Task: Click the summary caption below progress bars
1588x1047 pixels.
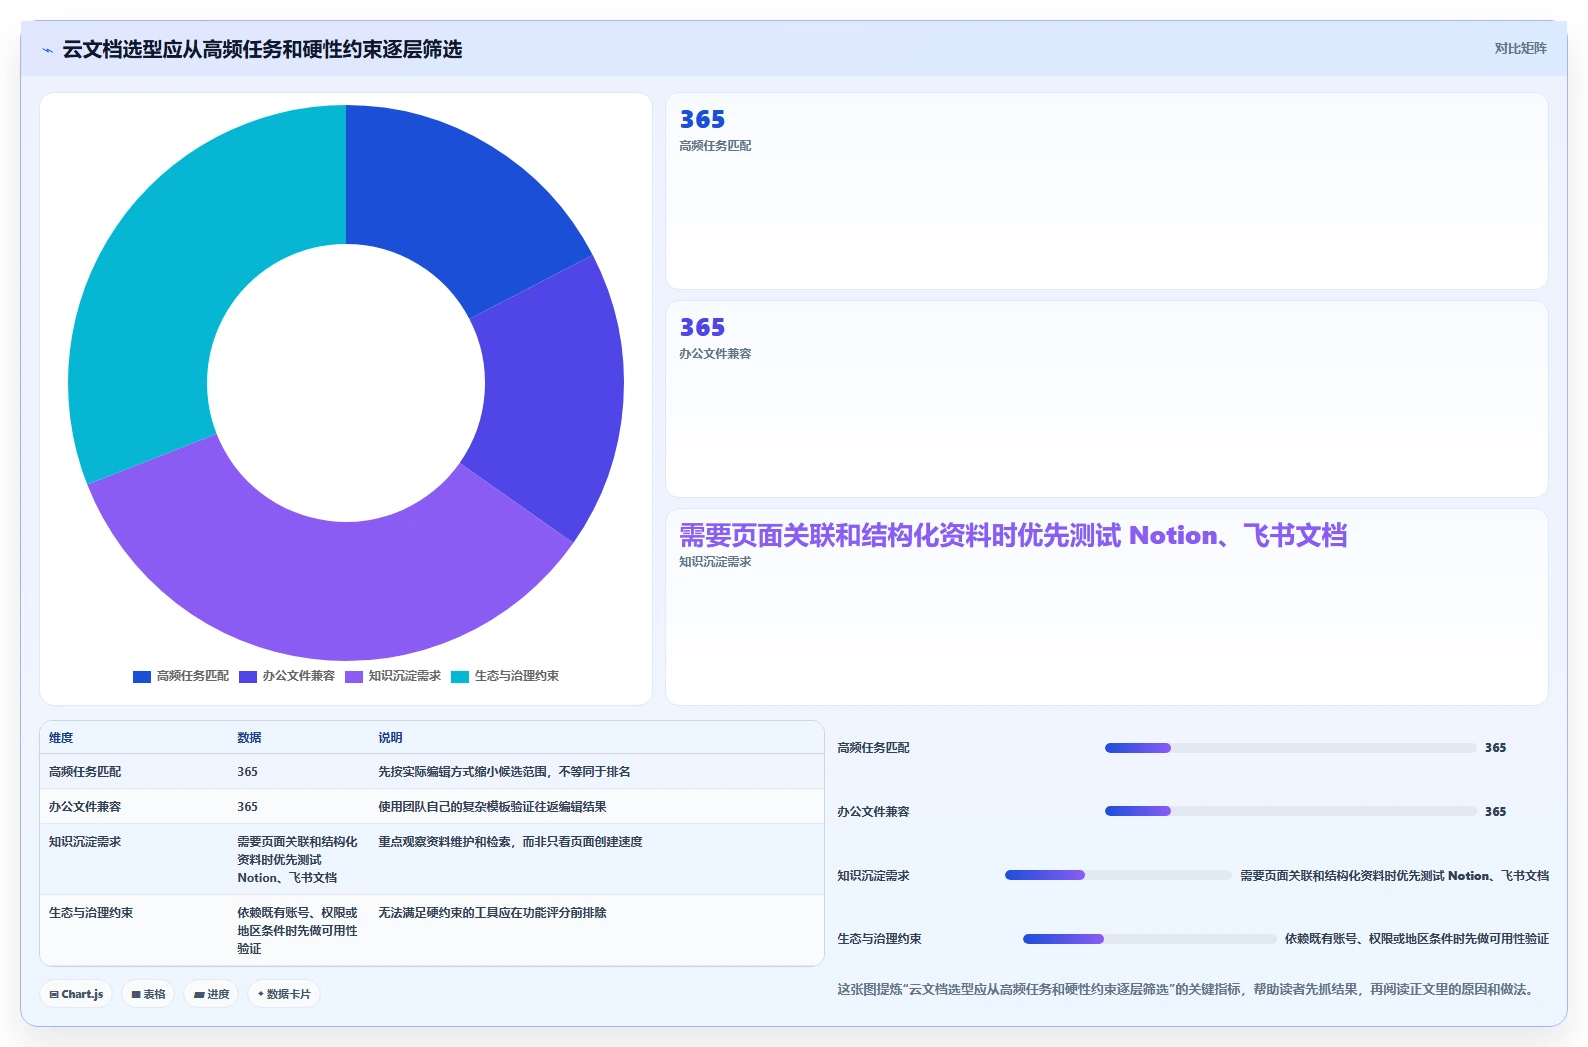Action: click(x=1187, y=989)
